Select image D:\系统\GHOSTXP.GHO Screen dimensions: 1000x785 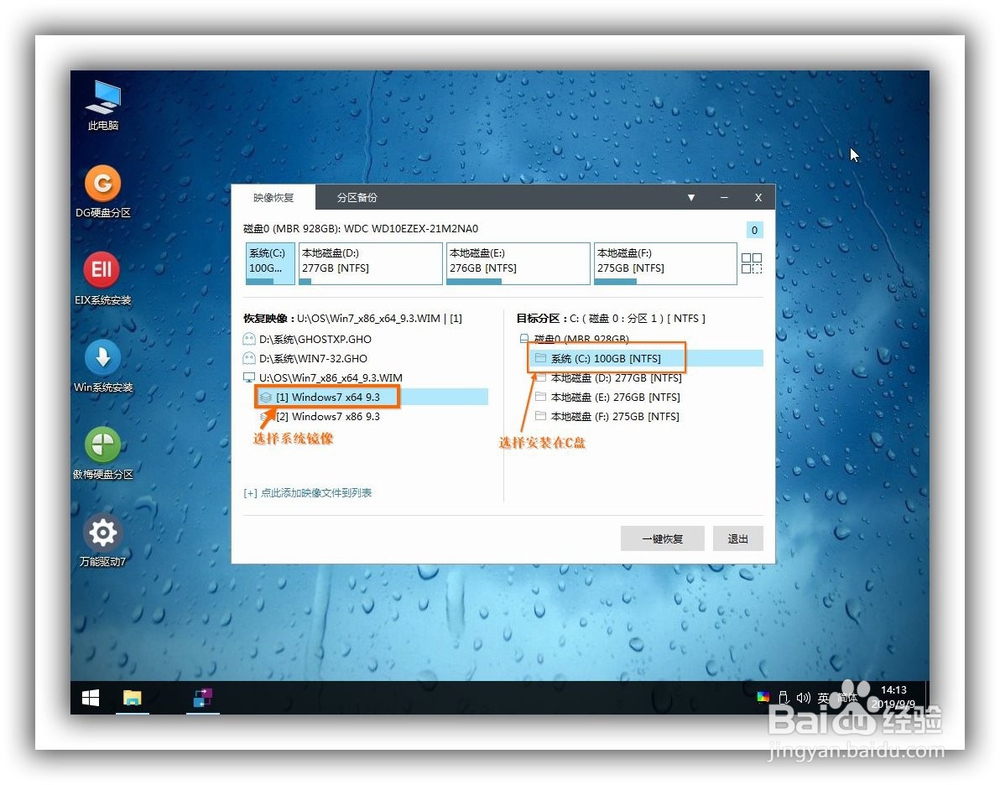(307, 339)
